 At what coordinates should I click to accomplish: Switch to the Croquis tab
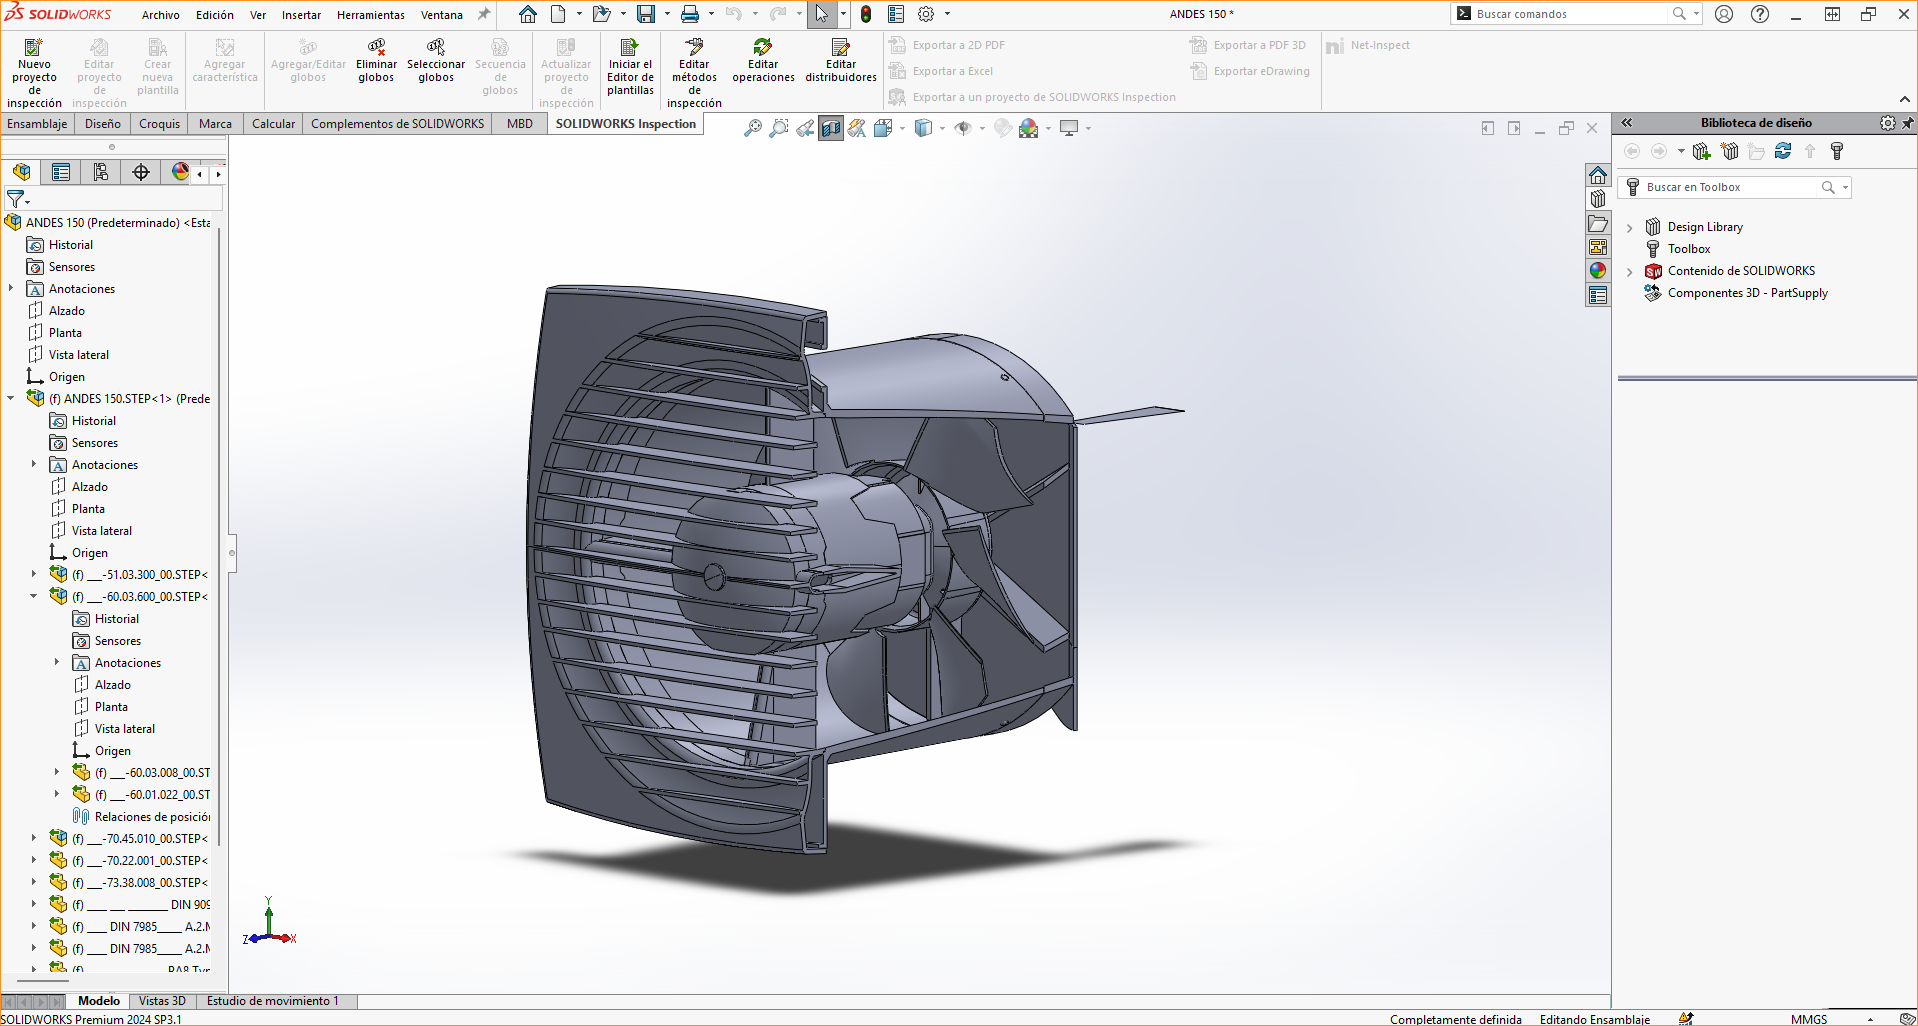click(x=159, y=124)
